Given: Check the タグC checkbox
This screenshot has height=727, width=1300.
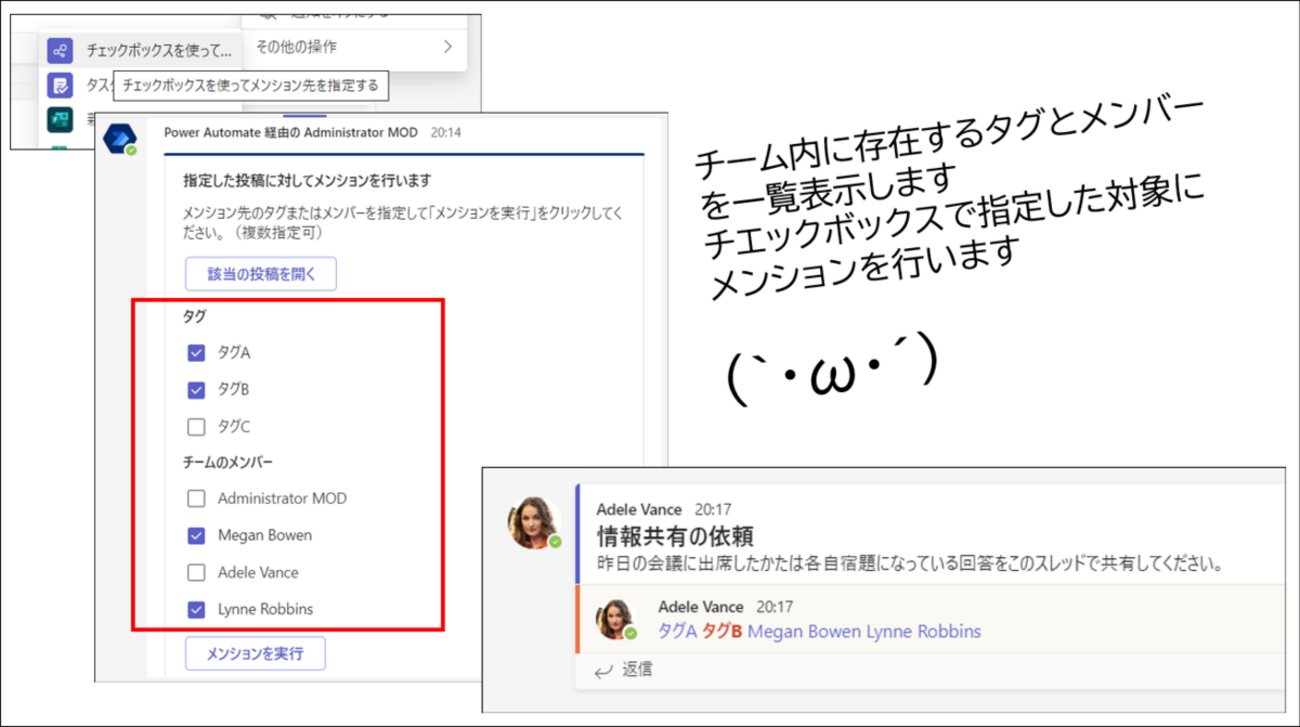Looking at the screenshot, I should coord(196,427).
